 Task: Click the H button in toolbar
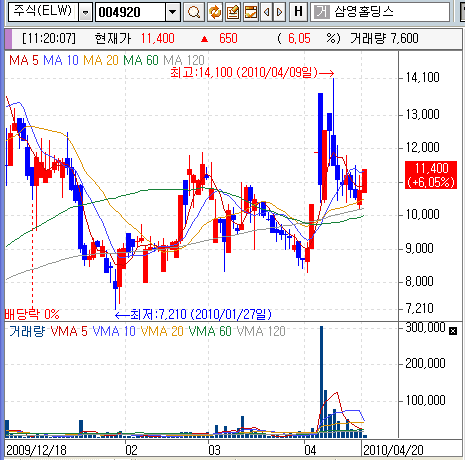coord(298,12)
